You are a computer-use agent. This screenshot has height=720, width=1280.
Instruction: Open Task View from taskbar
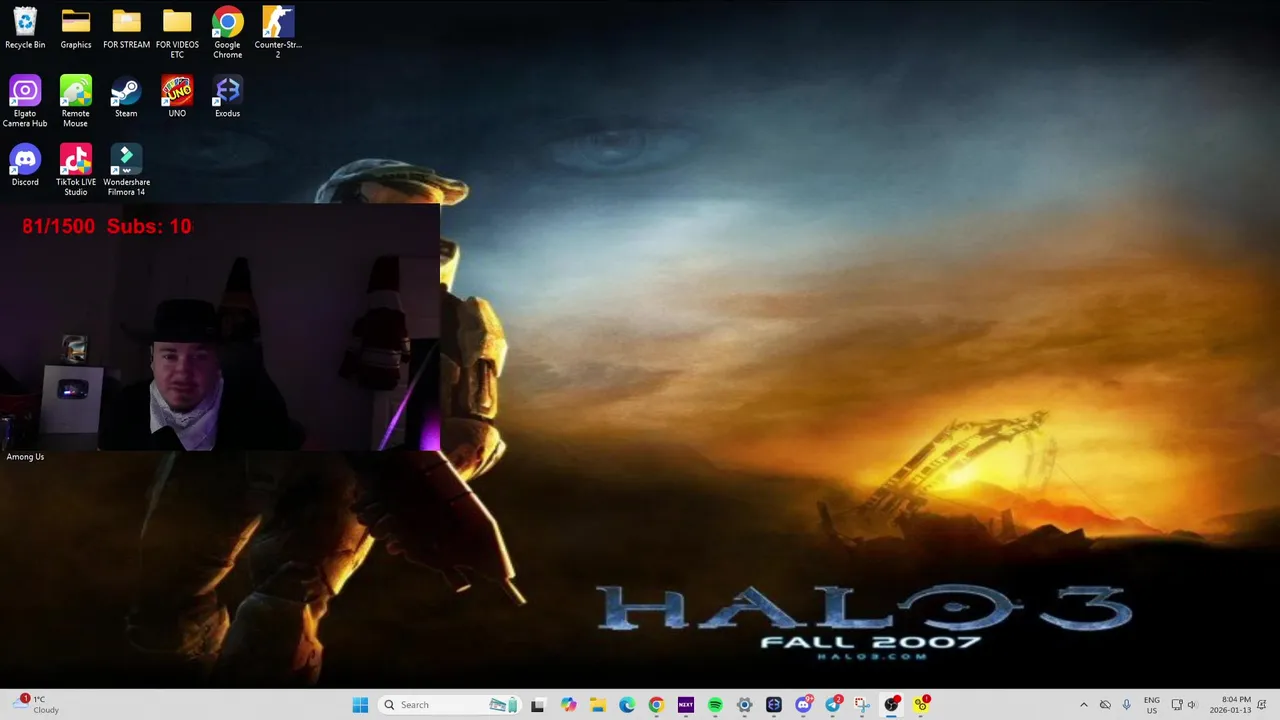point(537,705)
